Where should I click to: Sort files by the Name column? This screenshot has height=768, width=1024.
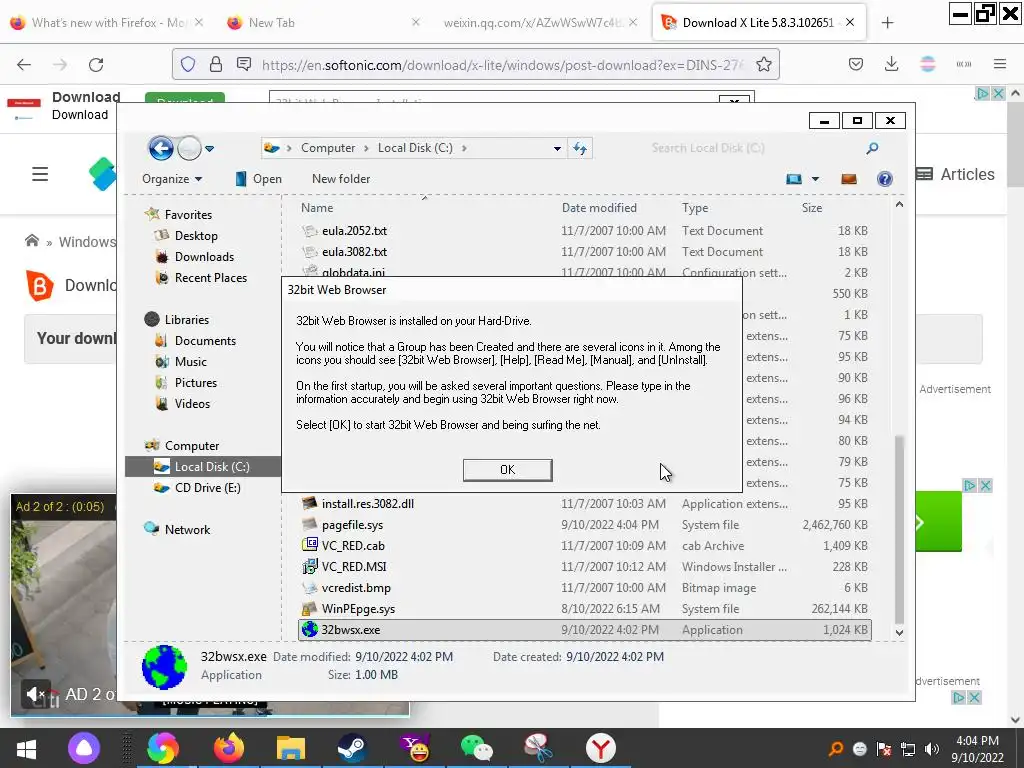[317, 208]
